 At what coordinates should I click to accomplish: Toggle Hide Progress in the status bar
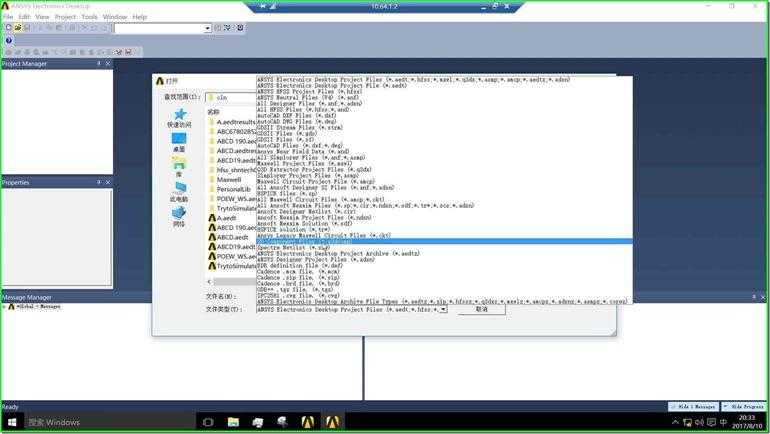tap(744, 407)
